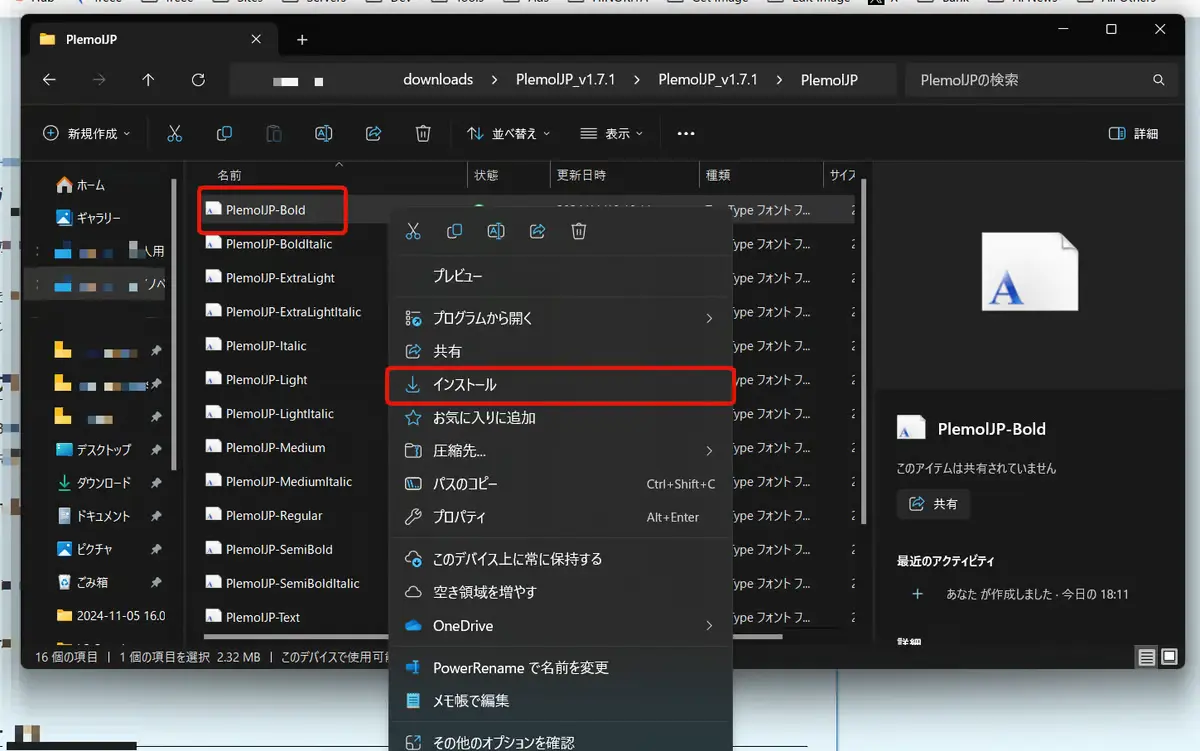Share the font using the context menu share icon
The width and height of the screenshot is (1200, 751).
537,231
